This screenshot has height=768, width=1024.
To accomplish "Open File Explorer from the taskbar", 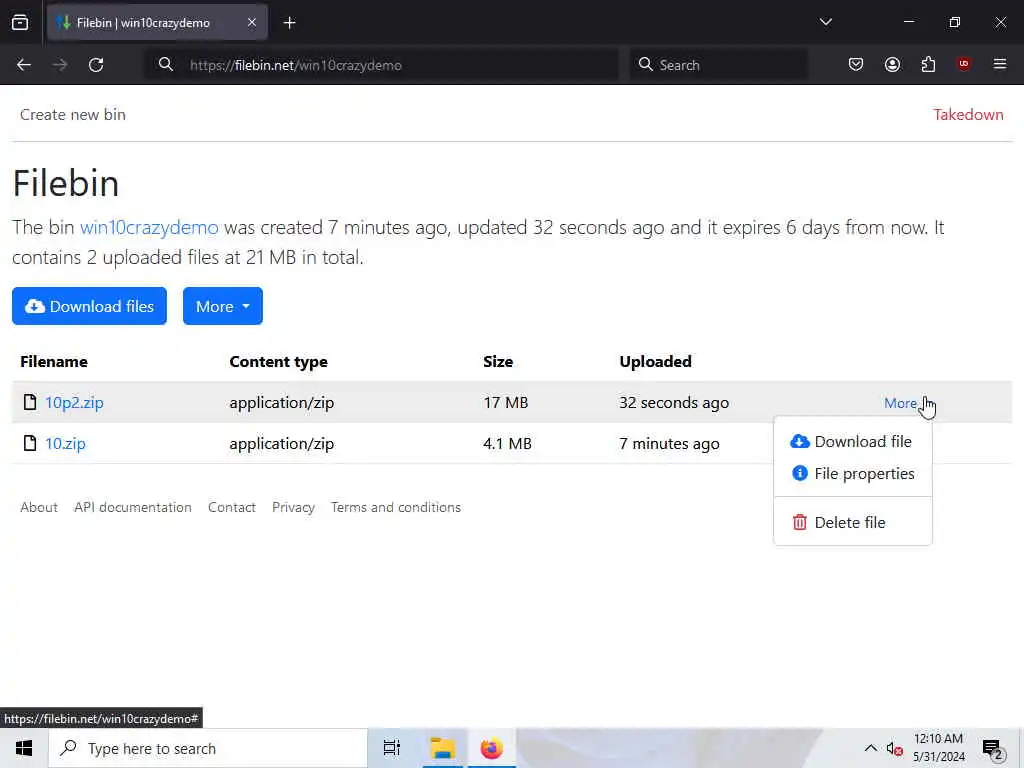I will [442, 748].
